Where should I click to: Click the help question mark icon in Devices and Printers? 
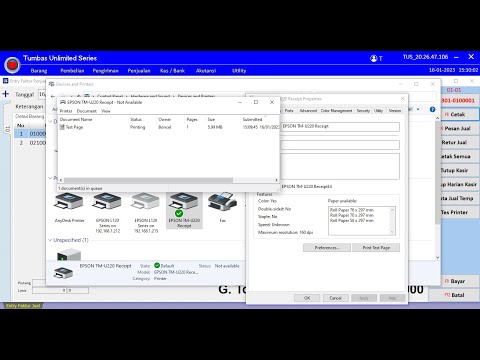[x=432, y=109]
